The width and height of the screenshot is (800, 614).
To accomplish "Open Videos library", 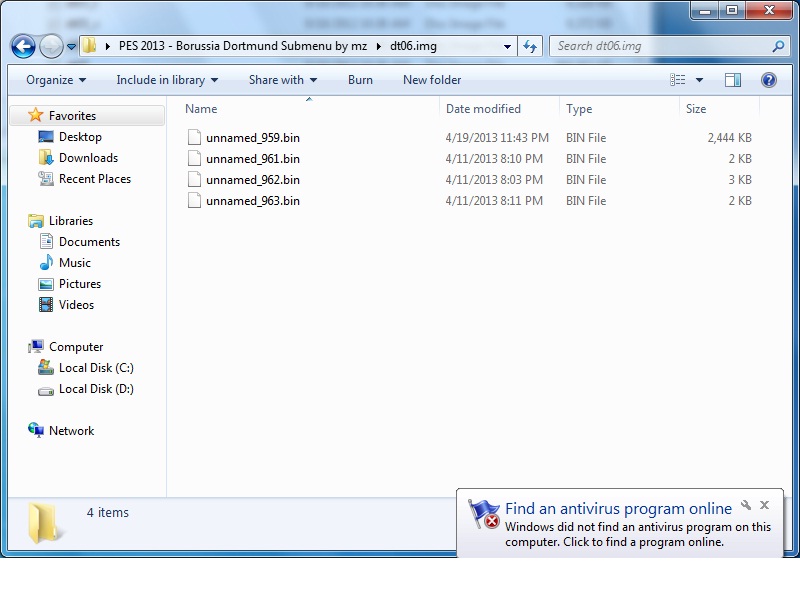I will [77, 304].
